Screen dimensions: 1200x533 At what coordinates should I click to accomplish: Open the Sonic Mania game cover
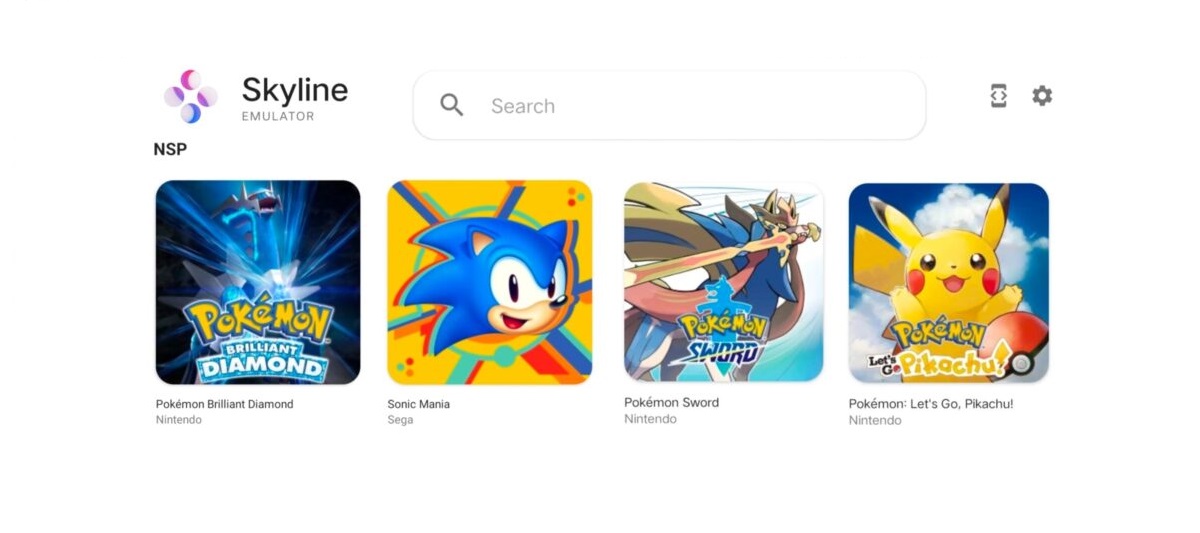(x=490, y=282)
